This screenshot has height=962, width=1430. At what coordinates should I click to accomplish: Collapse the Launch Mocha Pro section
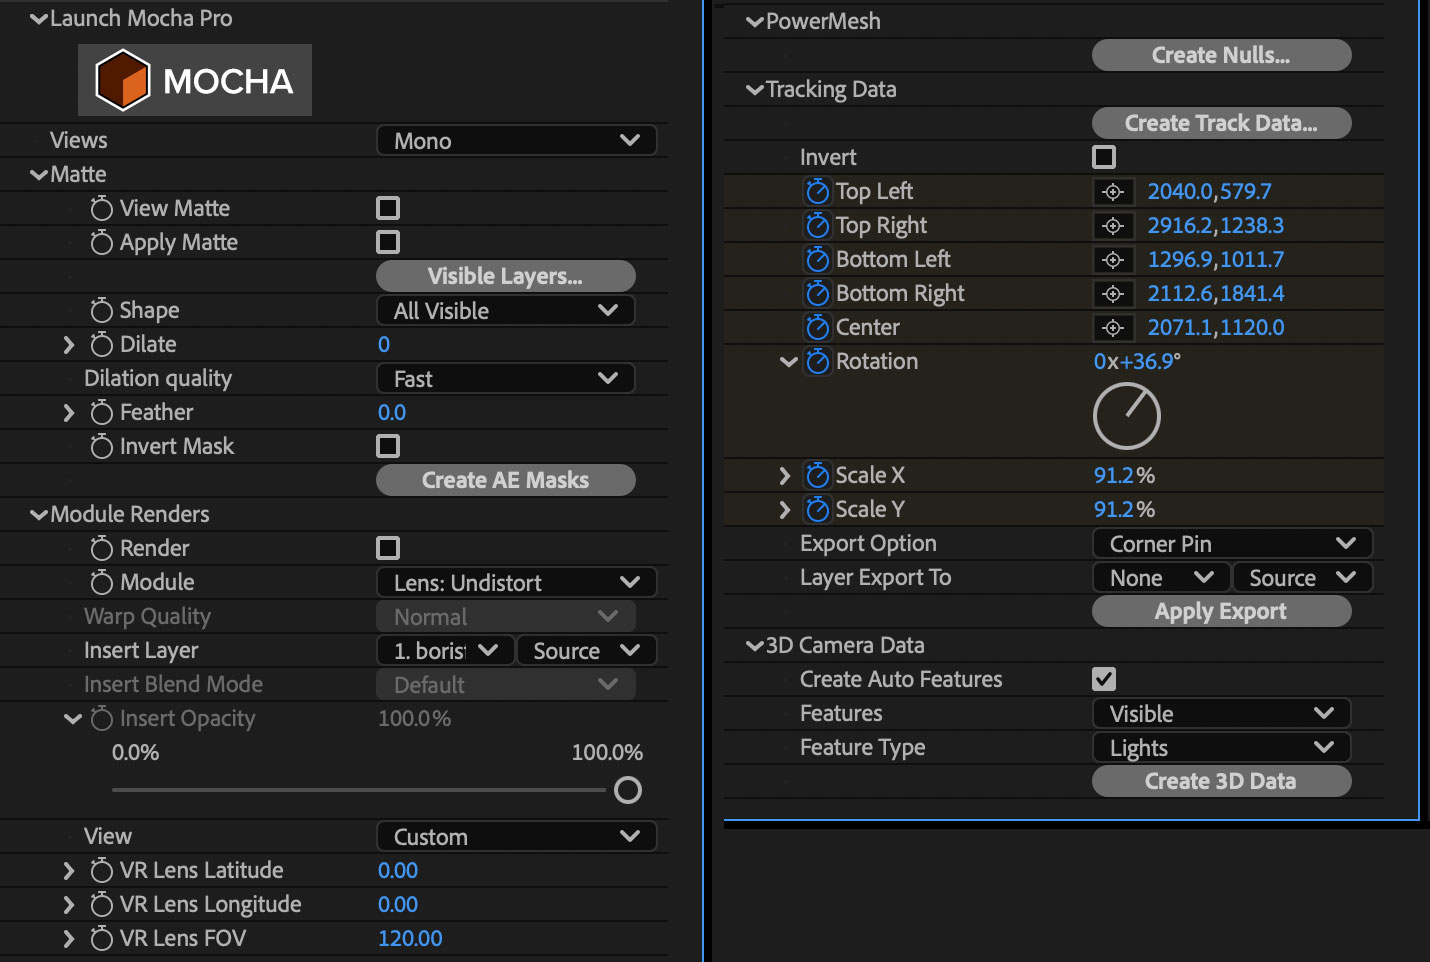coord(39,19)
